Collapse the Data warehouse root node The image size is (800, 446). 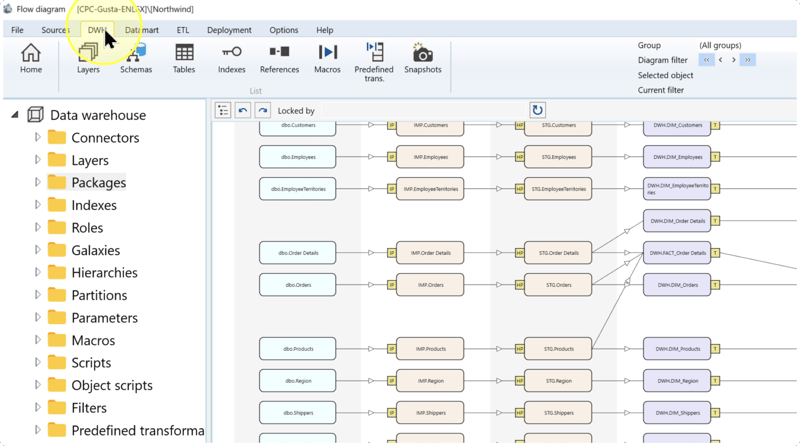point(15,115)
